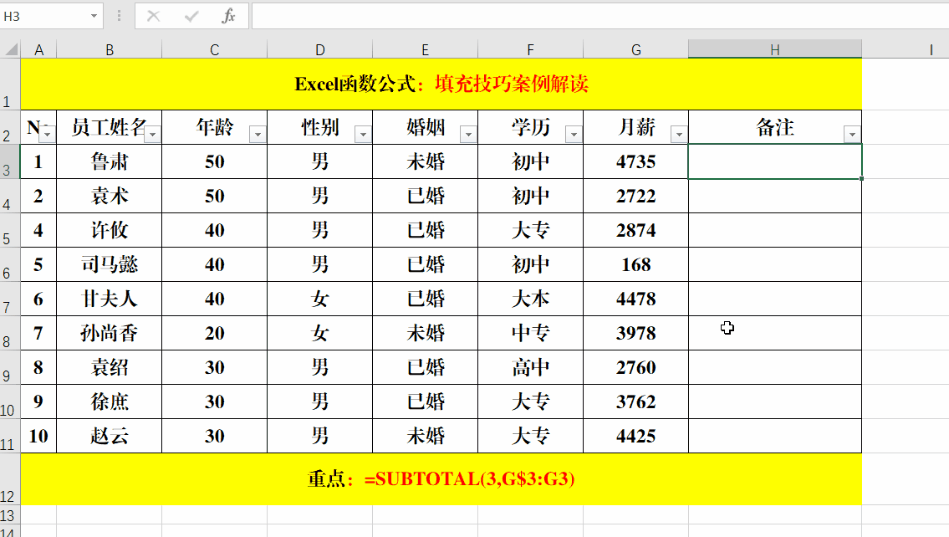This screenshot has width=949, height=537.
Task: Click the cell with name 袁术
Action: 110,196
